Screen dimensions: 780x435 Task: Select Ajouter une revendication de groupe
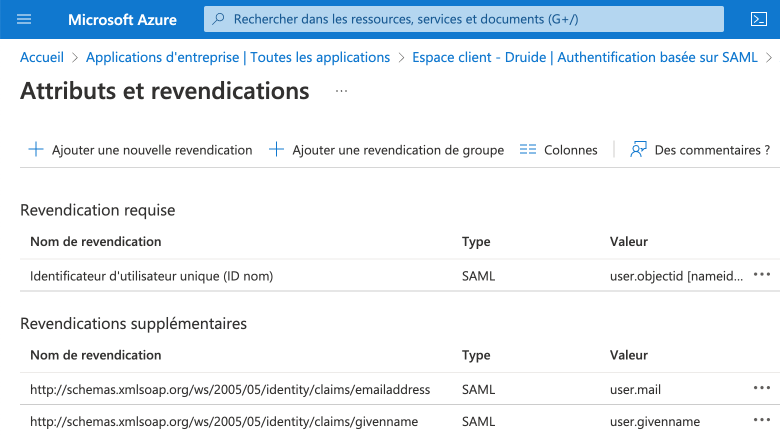tap(398, 150)
